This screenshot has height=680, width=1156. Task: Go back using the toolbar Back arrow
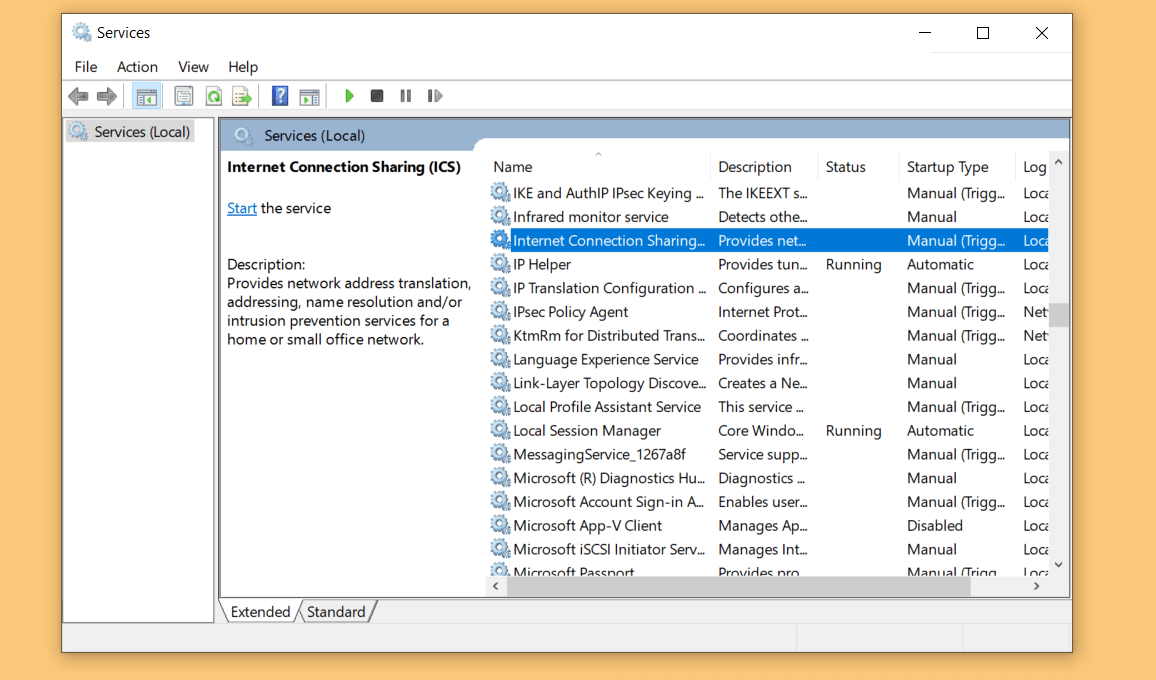pyautogui.click(x=78, y=96)
